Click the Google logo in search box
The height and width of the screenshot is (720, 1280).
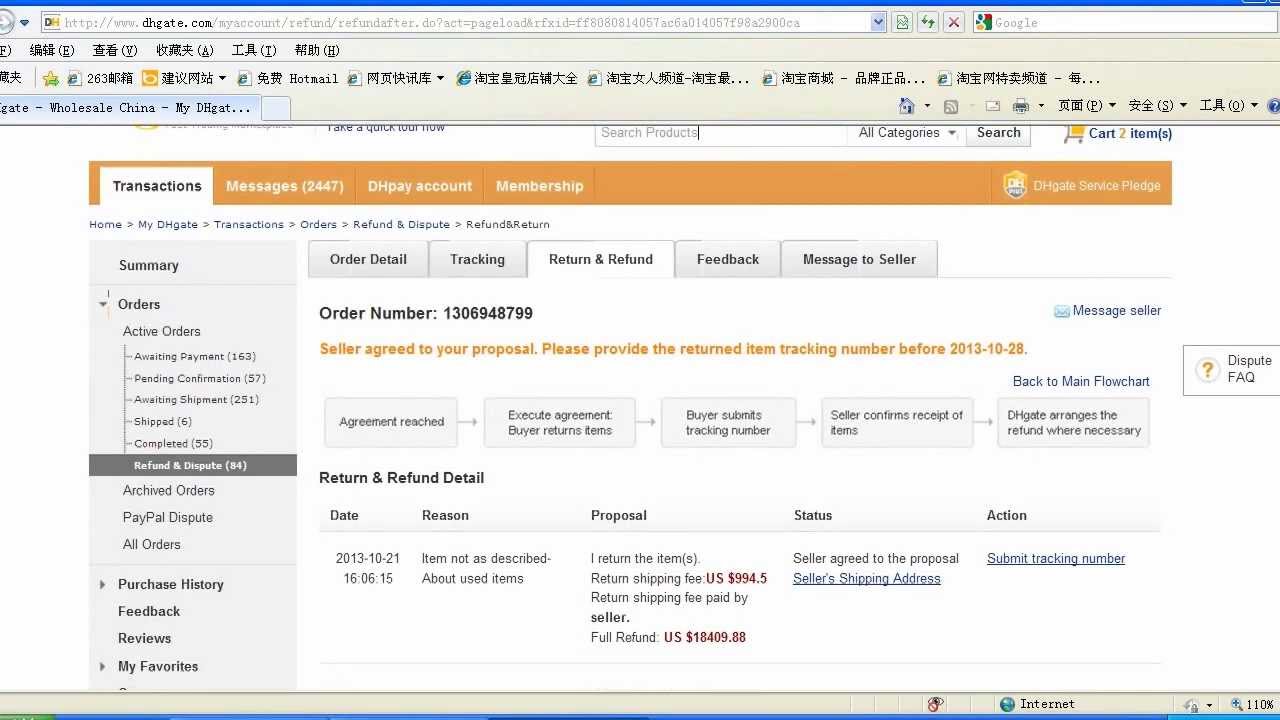tap(984, 22)
